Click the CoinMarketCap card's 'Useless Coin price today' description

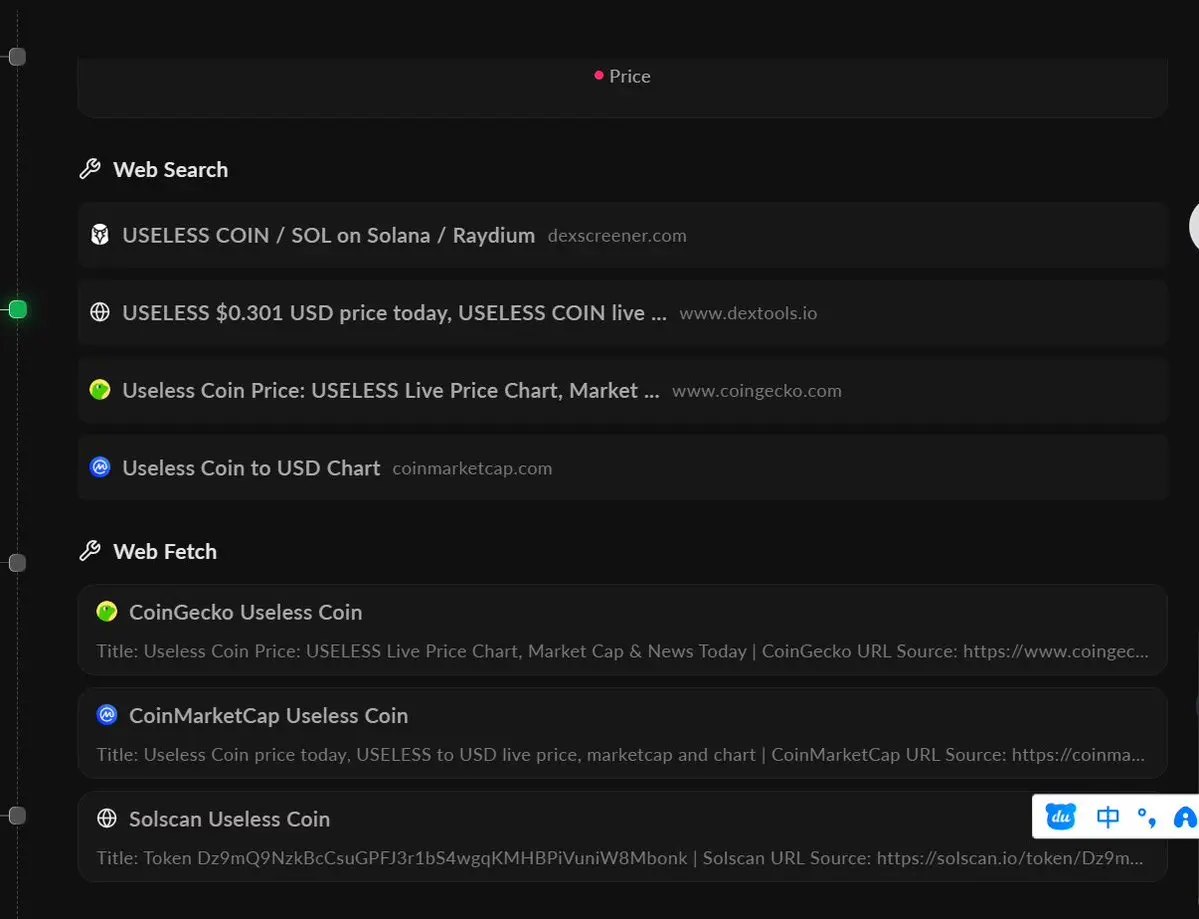tap(621, 754)
